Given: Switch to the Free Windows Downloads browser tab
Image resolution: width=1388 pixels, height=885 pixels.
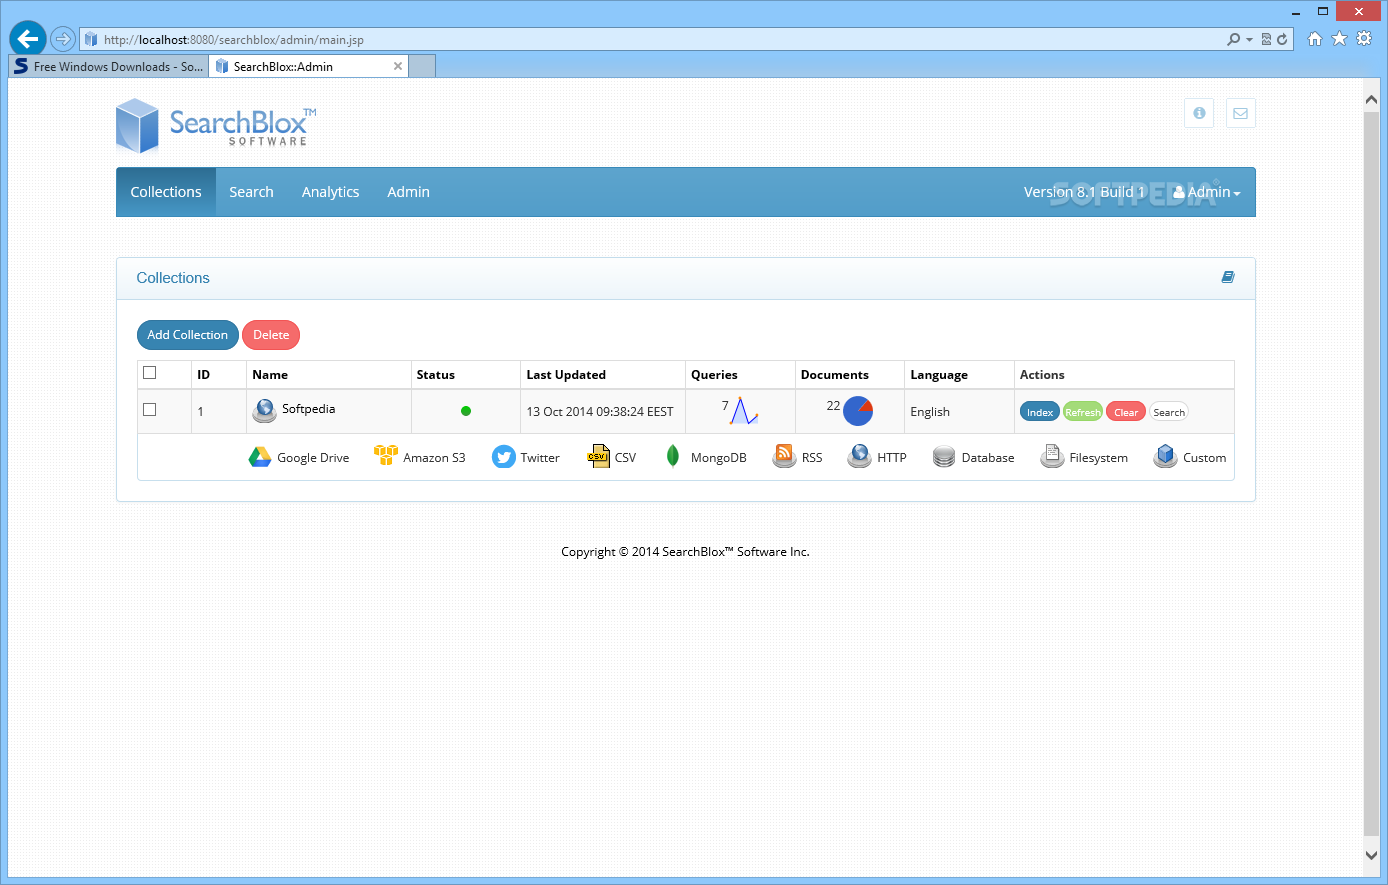Looking at the screenshot, I should (x=108, y=66).
